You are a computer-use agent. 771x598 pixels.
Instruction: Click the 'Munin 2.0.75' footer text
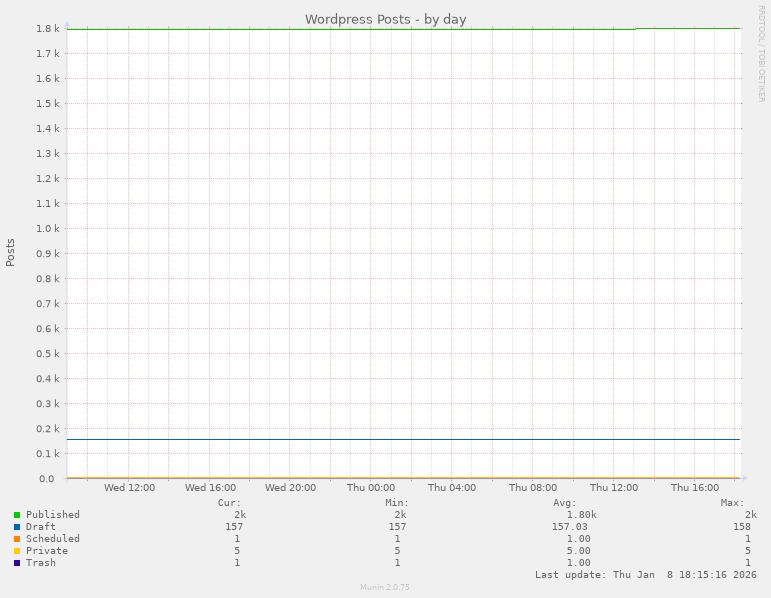[x=385, y=587]
